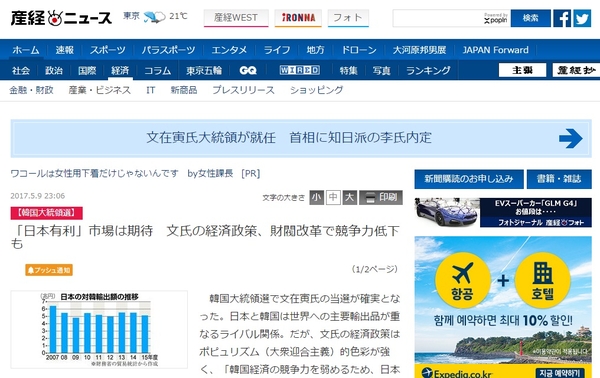This screenshot has height=378, width=600.
Task: Click the Sankei News logo
Action: [x=61, y=18]
